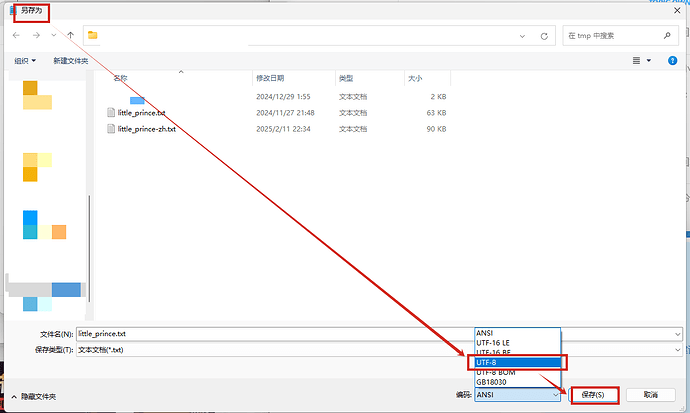Collapse folders with 隐藏文件夹
690x413 pixels.
coord(34,397)
